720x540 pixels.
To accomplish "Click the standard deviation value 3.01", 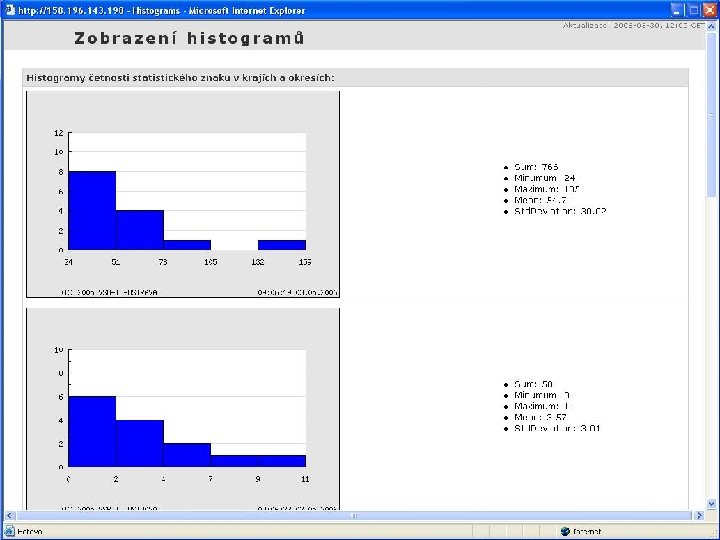I will pyautogui.click(x=590, y=428).
